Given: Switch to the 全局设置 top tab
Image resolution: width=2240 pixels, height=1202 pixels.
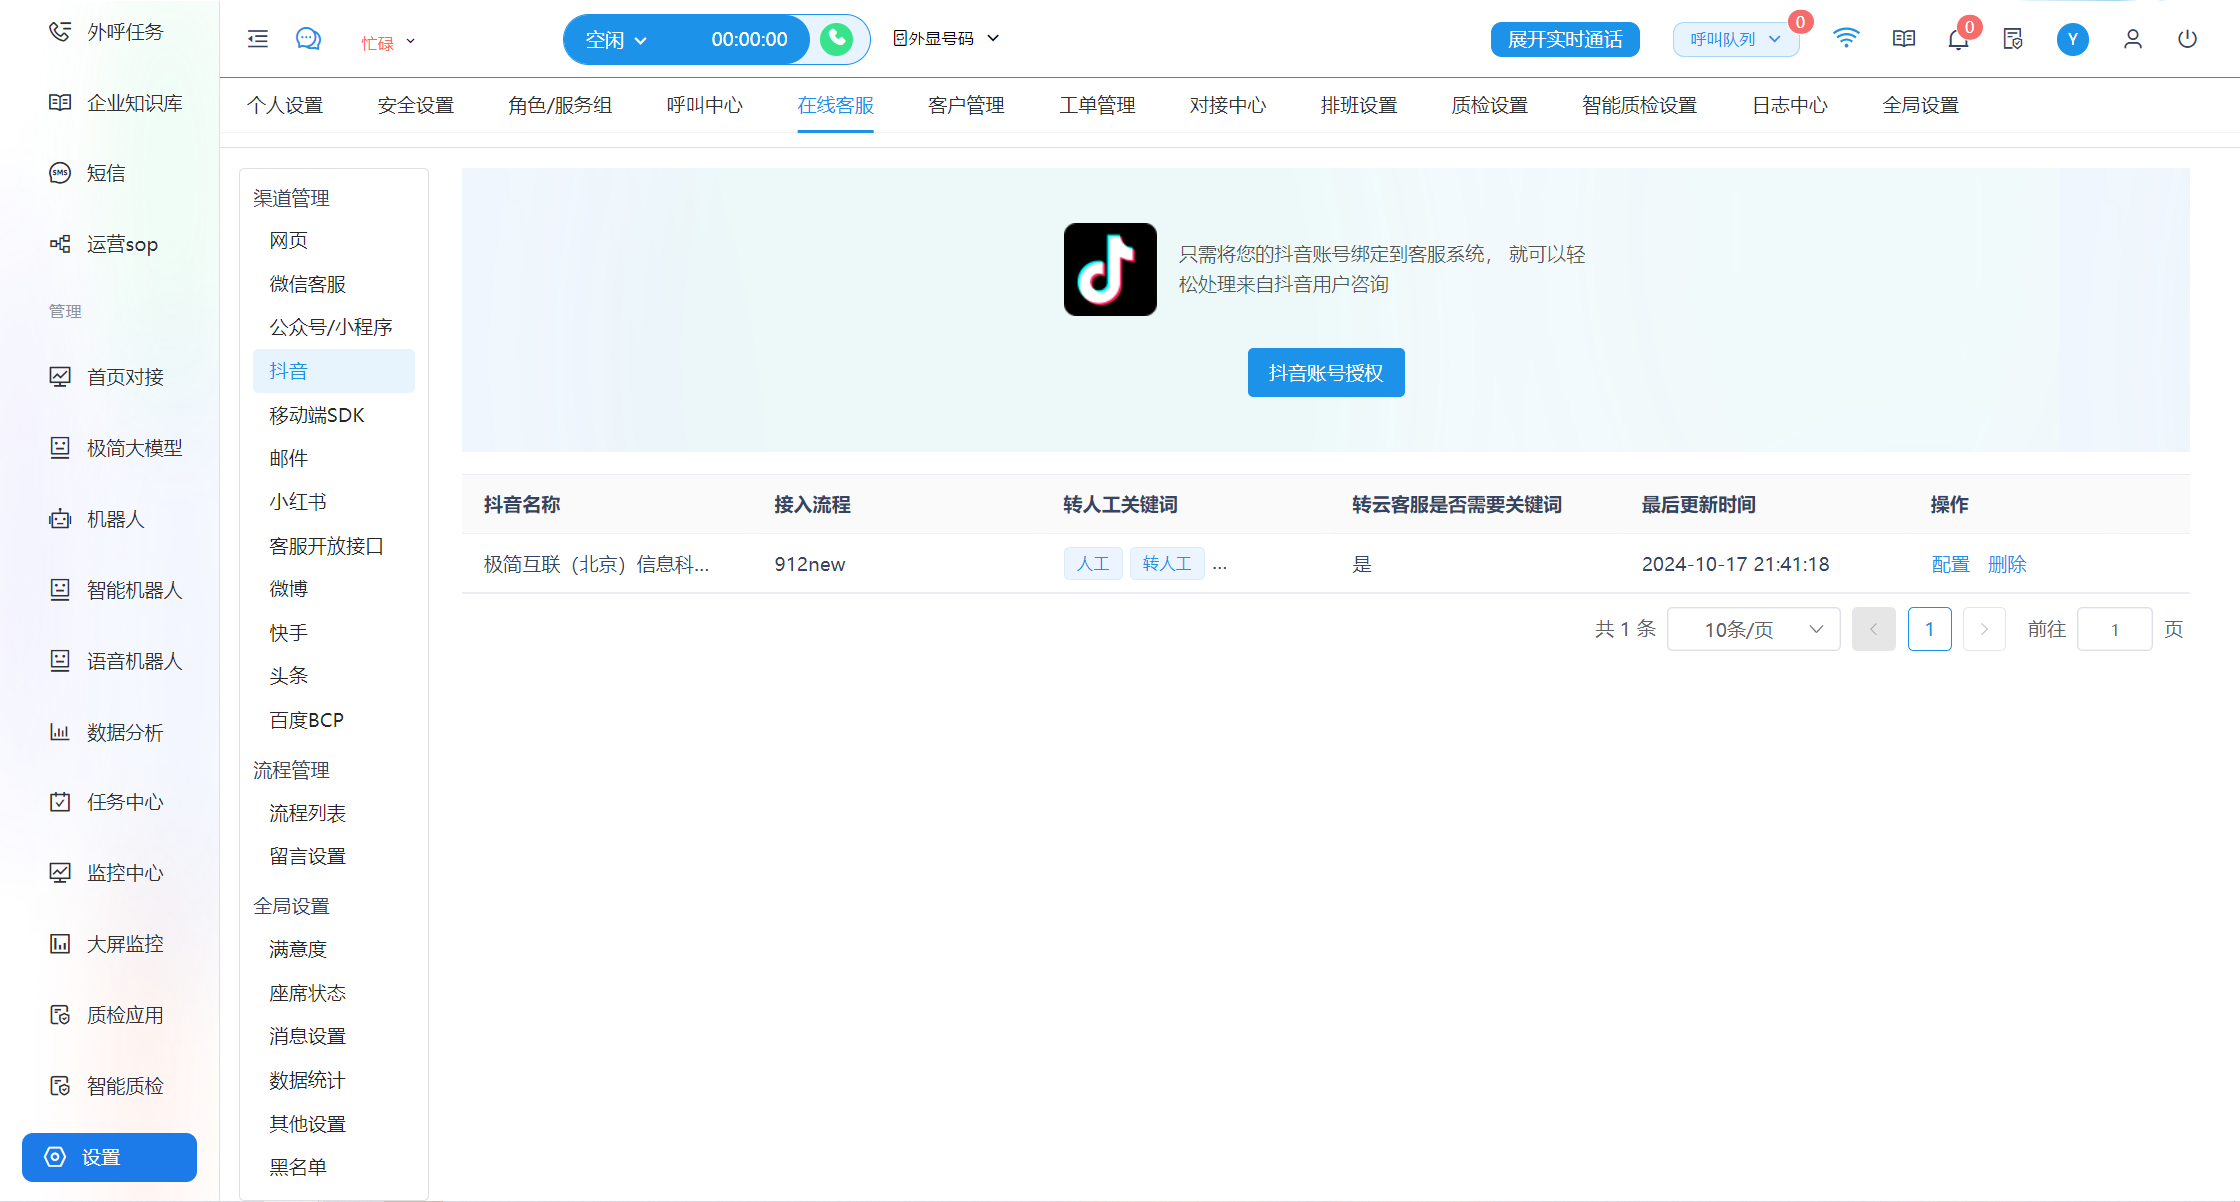Looking at the screenshot, I should 1920,105.
